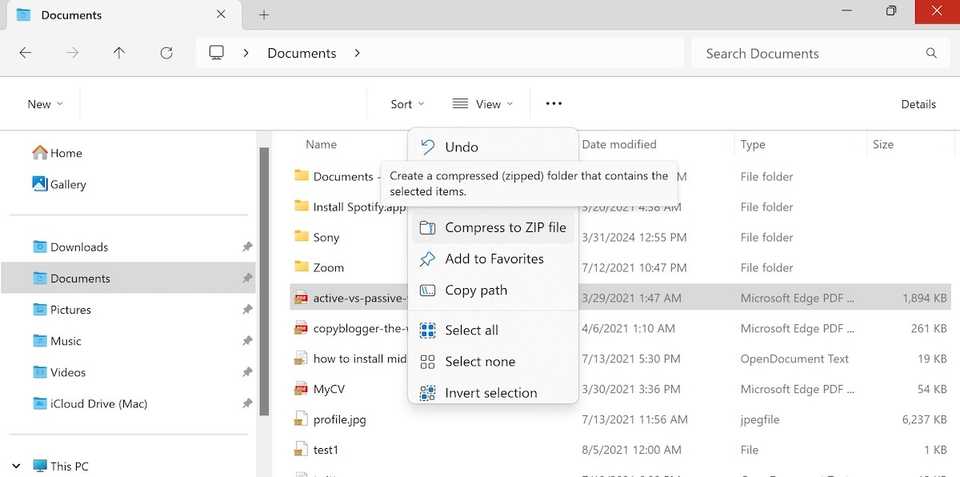Open the Sort dropdown
This screenshot has height=477, width=960.
pos(407,104)
